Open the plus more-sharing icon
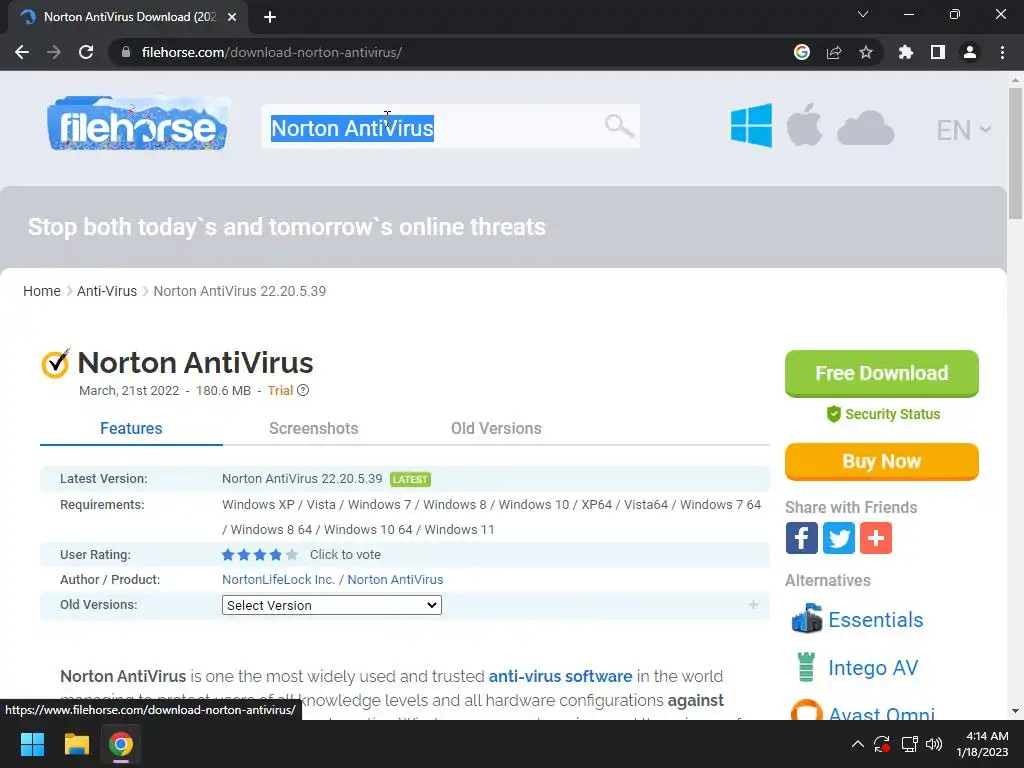This screenshot has width=1024, height=768. click(876, 538)
